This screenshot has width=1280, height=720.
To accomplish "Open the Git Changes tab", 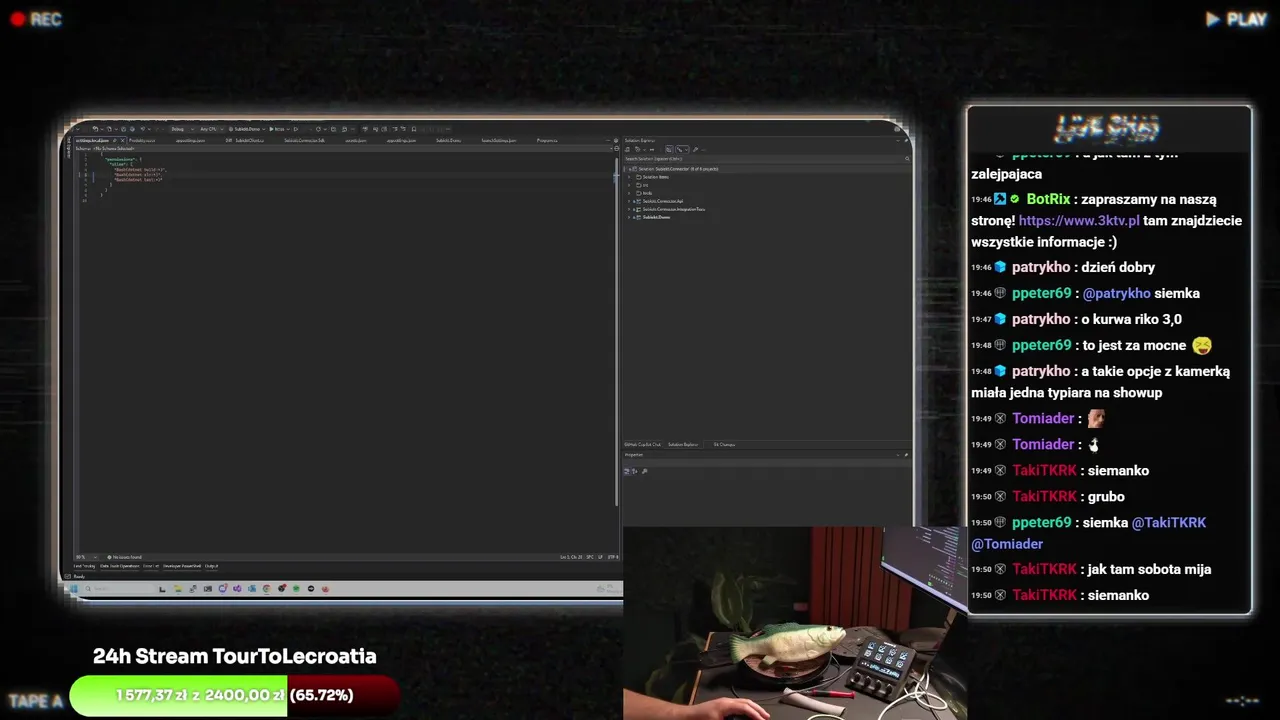I will pos(724,444).
